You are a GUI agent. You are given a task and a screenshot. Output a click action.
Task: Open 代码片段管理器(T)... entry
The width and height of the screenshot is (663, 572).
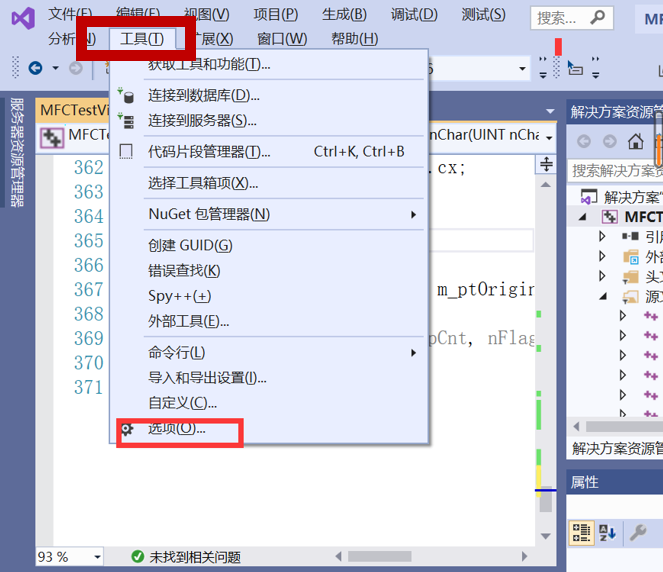pos(269,151)
